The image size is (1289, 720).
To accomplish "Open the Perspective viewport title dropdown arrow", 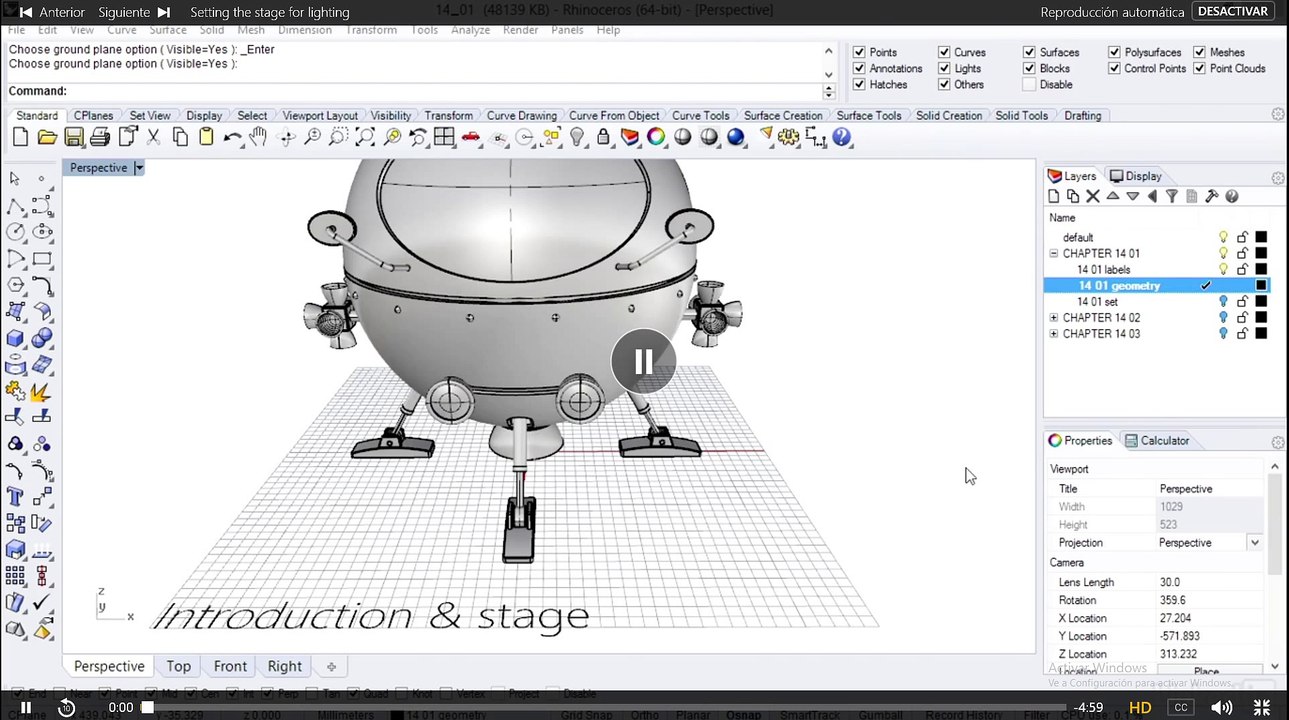I will point(139,168).
